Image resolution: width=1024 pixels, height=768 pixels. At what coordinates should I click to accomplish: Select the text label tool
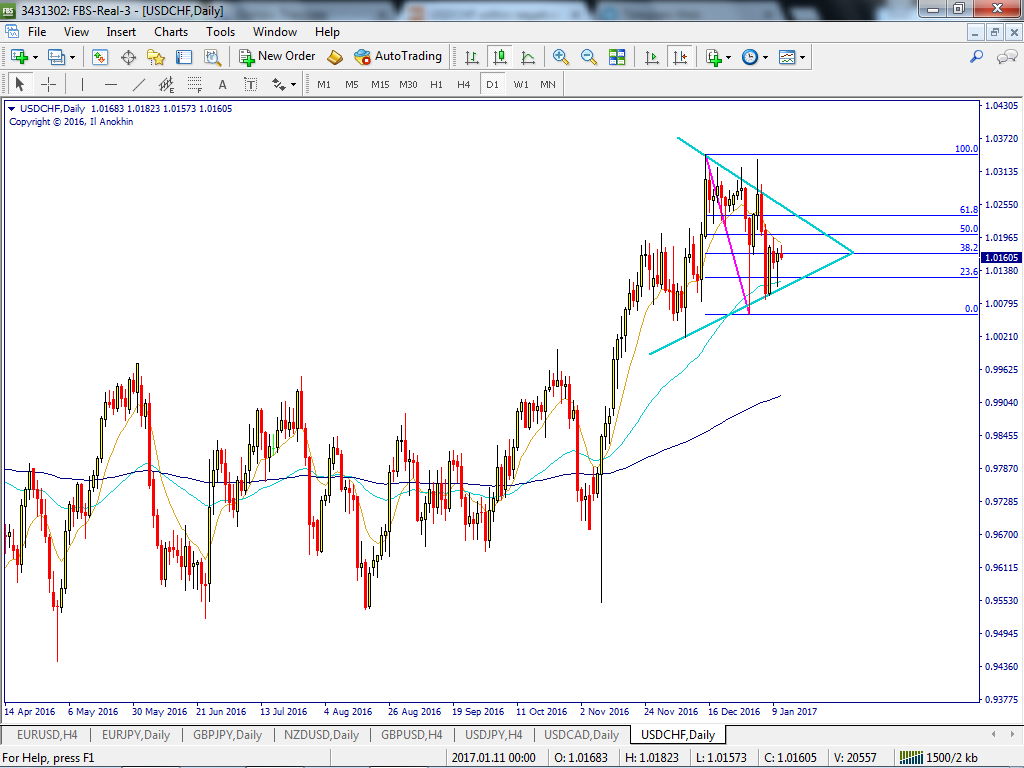click(x=250, y=84)
